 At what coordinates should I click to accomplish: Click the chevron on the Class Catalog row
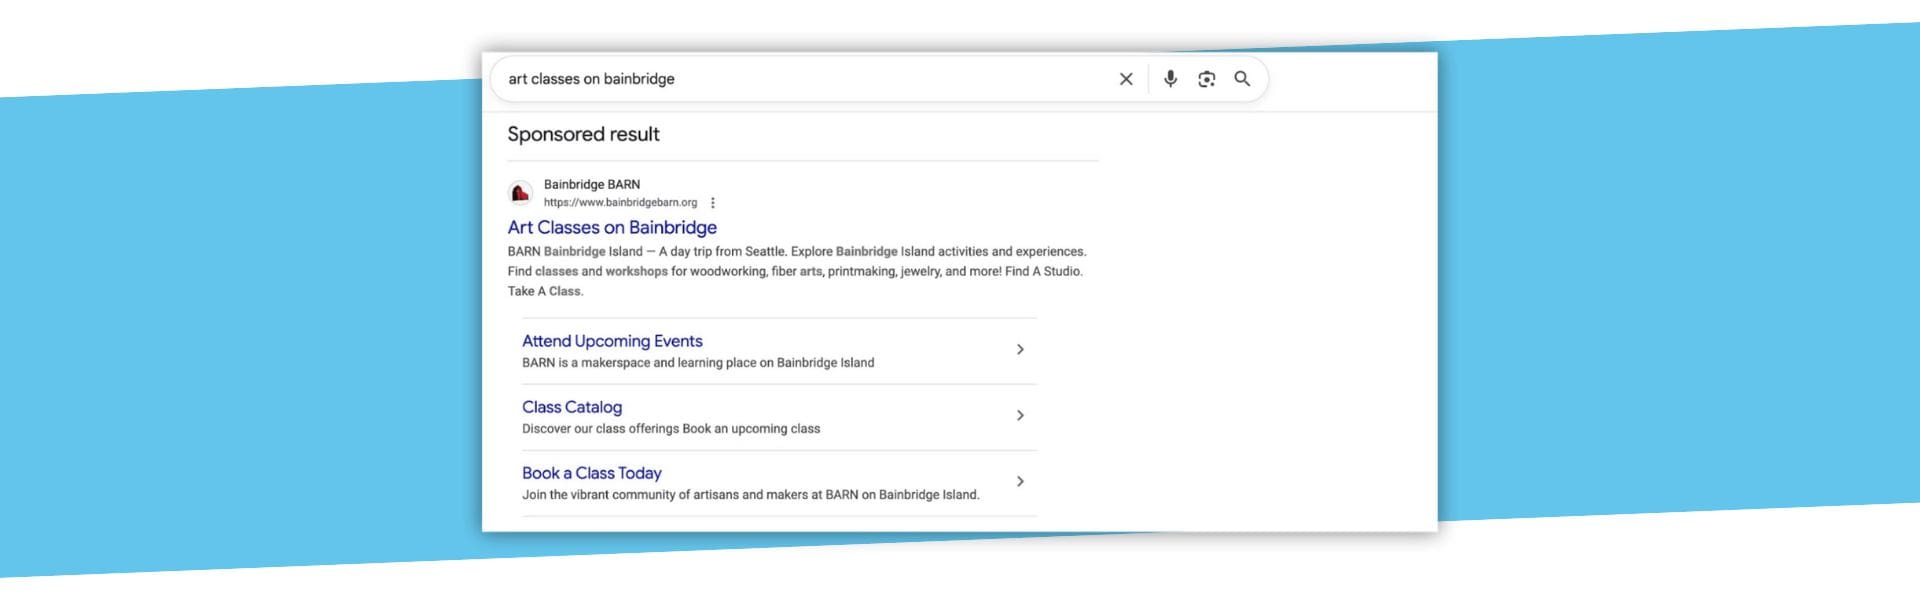[x=1020, y=416]
